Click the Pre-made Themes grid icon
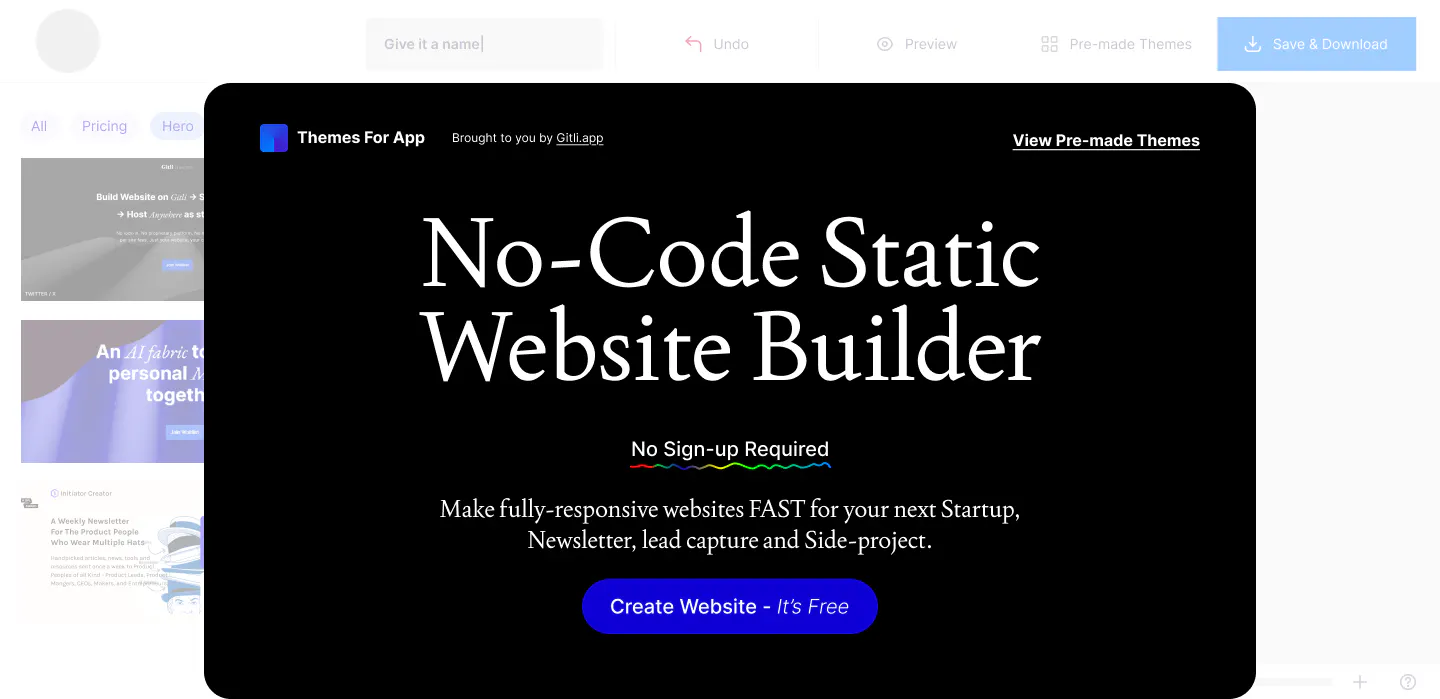This screenshot has width=1440, height=699. click(1049, 44)
